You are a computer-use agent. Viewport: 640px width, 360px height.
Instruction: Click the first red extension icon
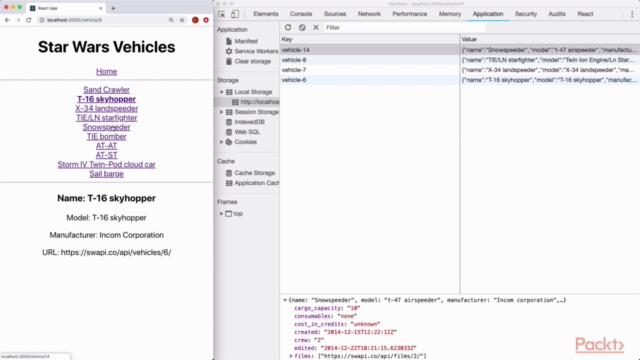[x=195, y=20]
